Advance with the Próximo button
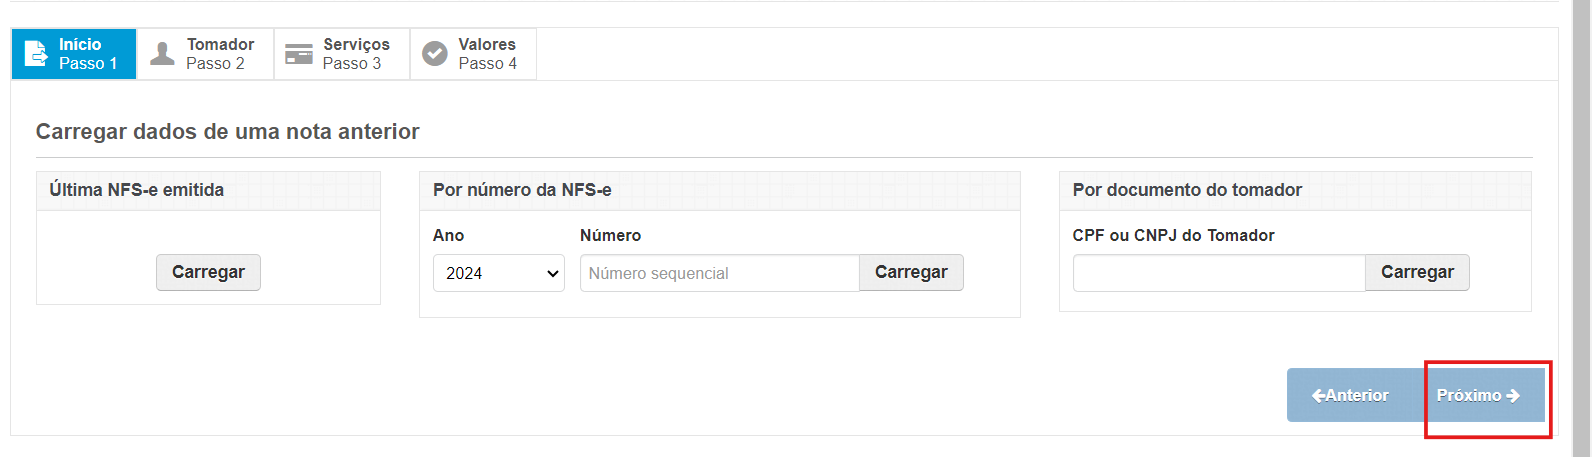Screen dimensions: 1592x457 point(1478,395)
